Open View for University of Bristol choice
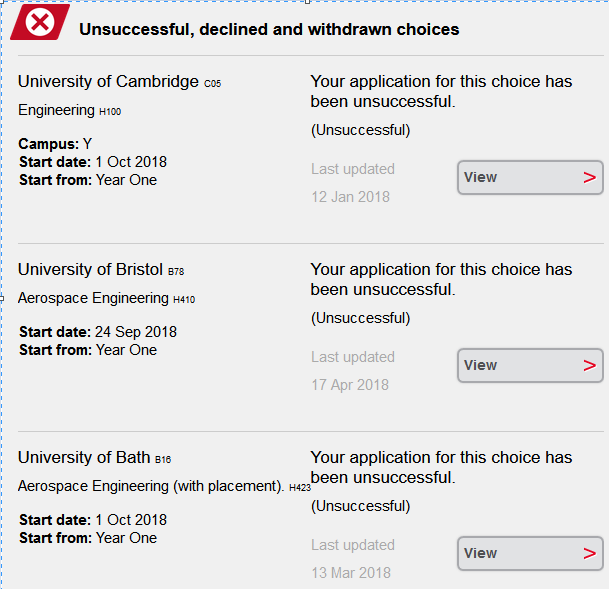The height and width of the screenshot is (589, 609). pyautogui.click(x=529, y=365)
